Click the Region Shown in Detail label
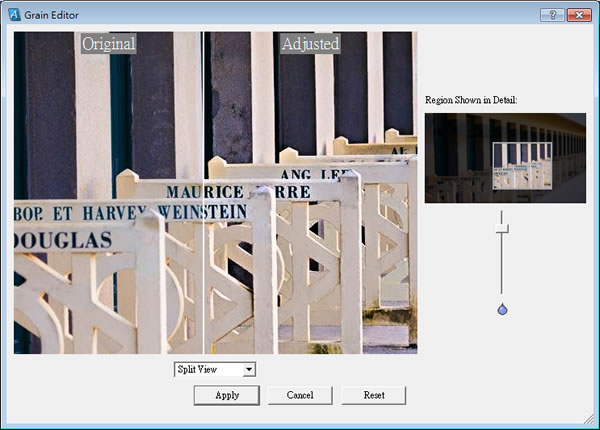The width and height of the screenshot is (600, 430). [x=471, y=100]
